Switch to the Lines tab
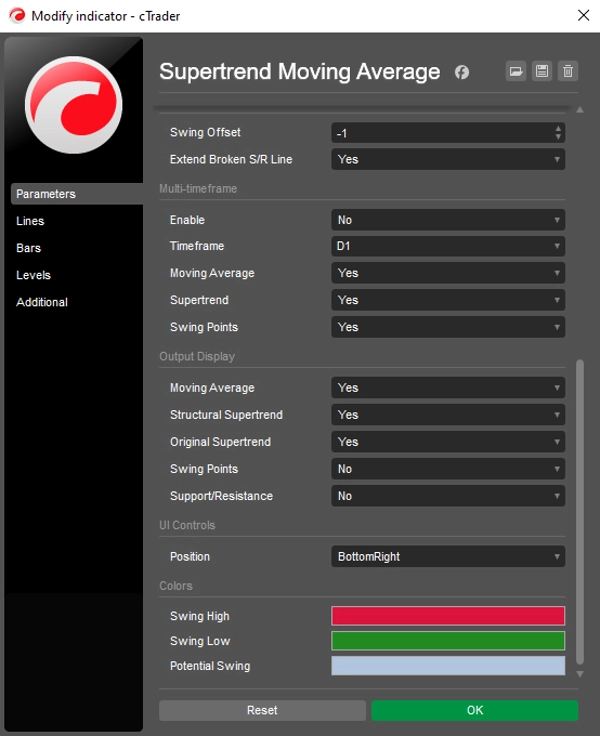 coord(30,221)
